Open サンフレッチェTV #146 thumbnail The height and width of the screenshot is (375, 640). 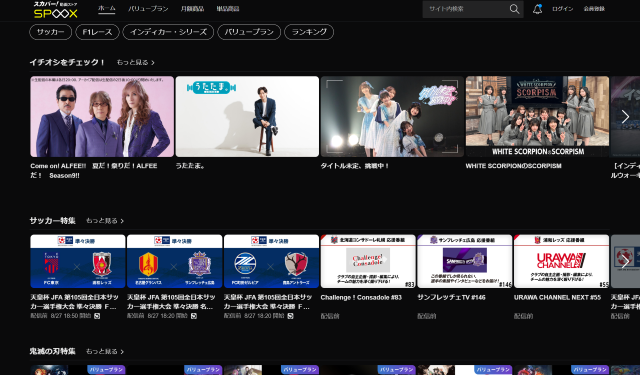click(x=464, y=261)
